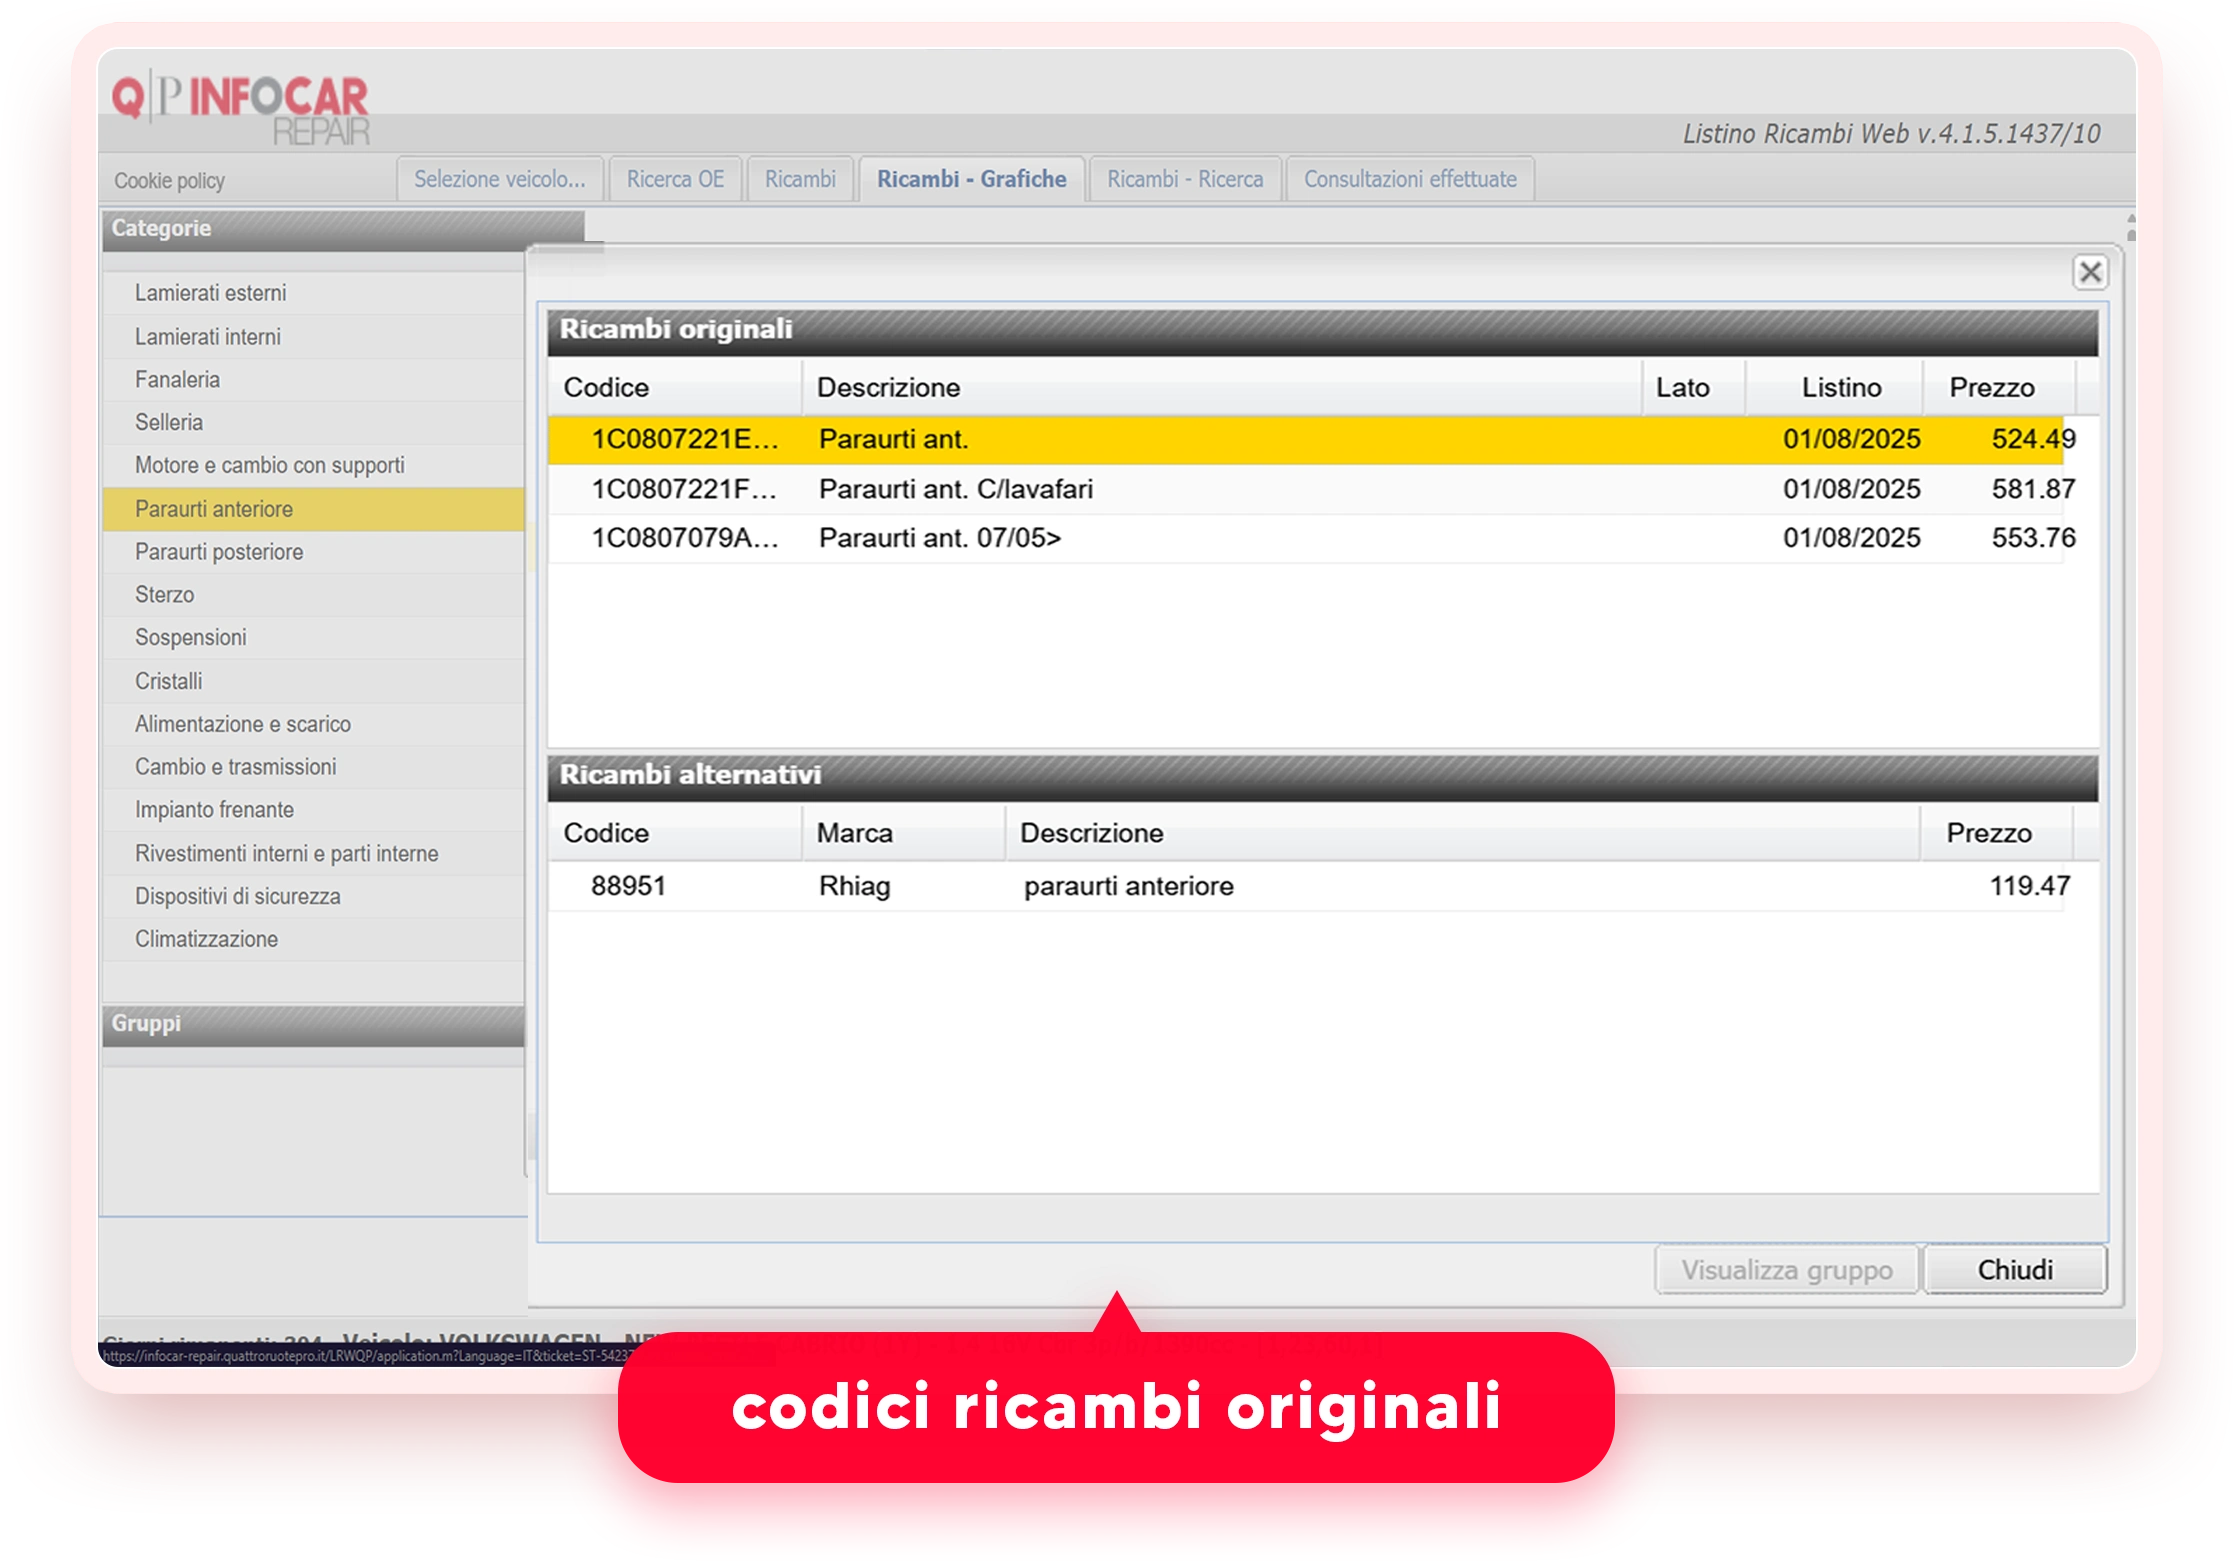The image size is (2234, 1561).
Task: Select part row 1C0807221F Paraurti ant. C/lavafari
Action: pos(1305,489)
